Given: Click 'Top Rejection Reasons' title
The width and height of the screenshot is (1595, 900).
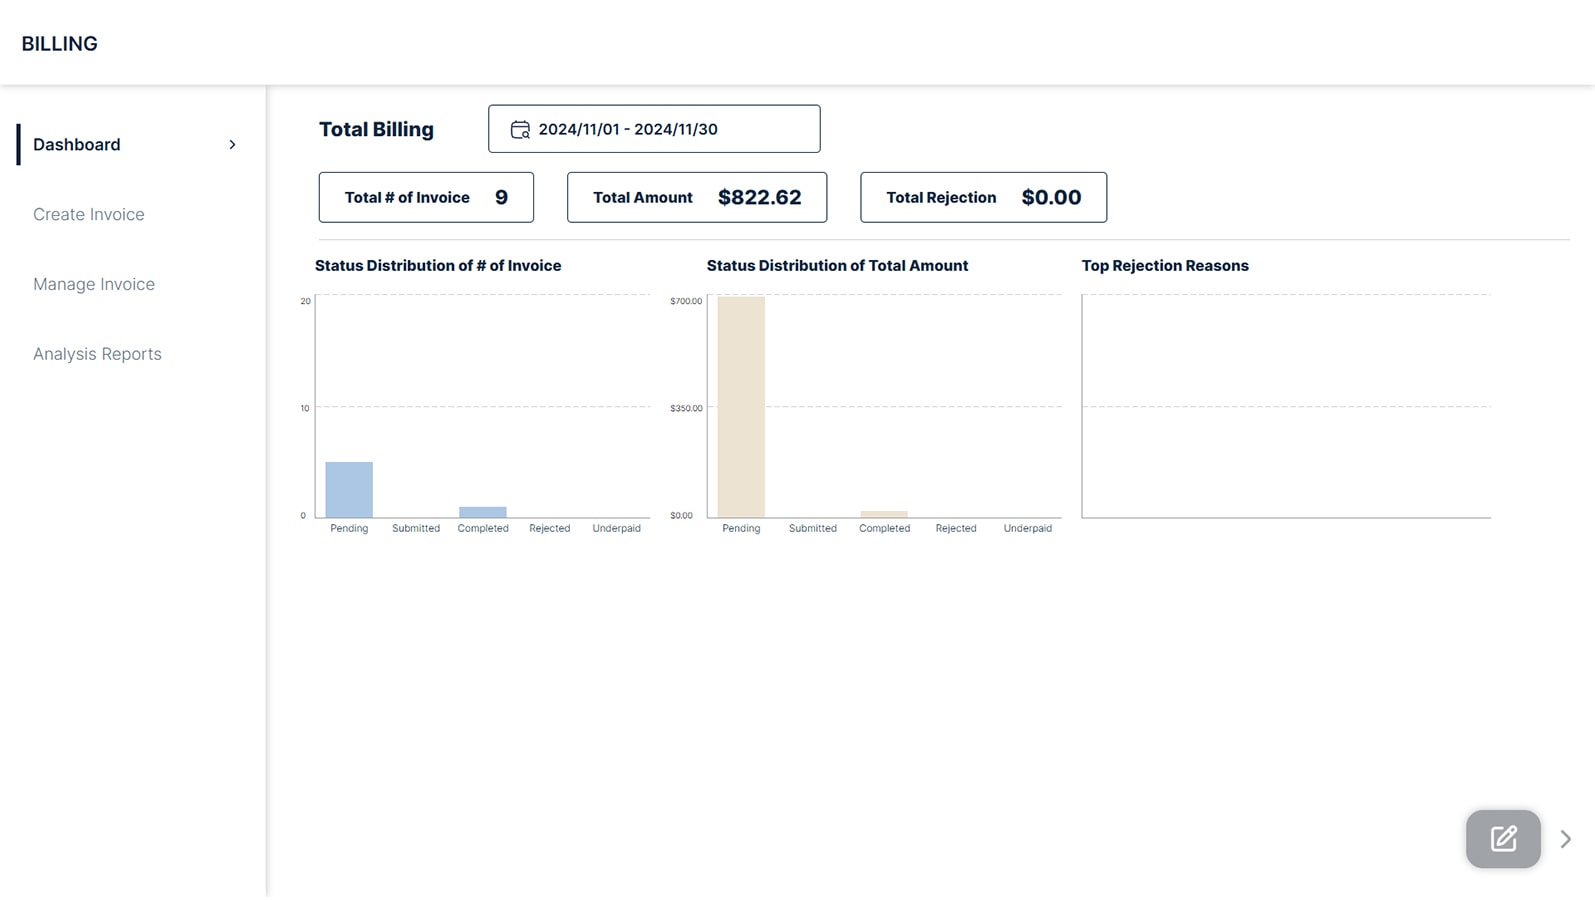Looking at the screenshot, I should [1165, 266].
